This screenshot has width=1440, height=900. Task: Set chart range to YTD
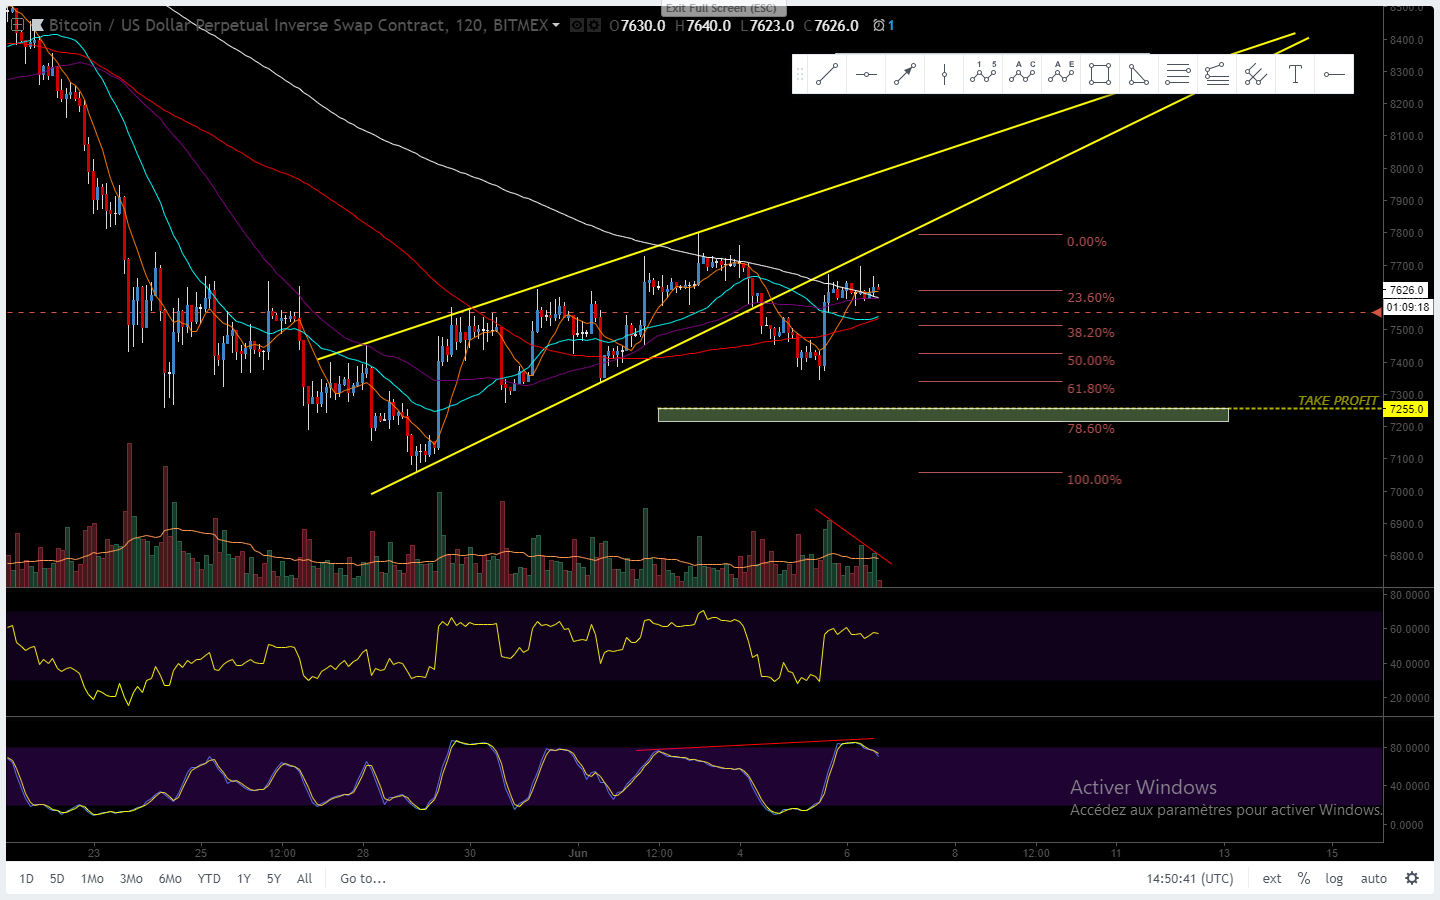209,879
